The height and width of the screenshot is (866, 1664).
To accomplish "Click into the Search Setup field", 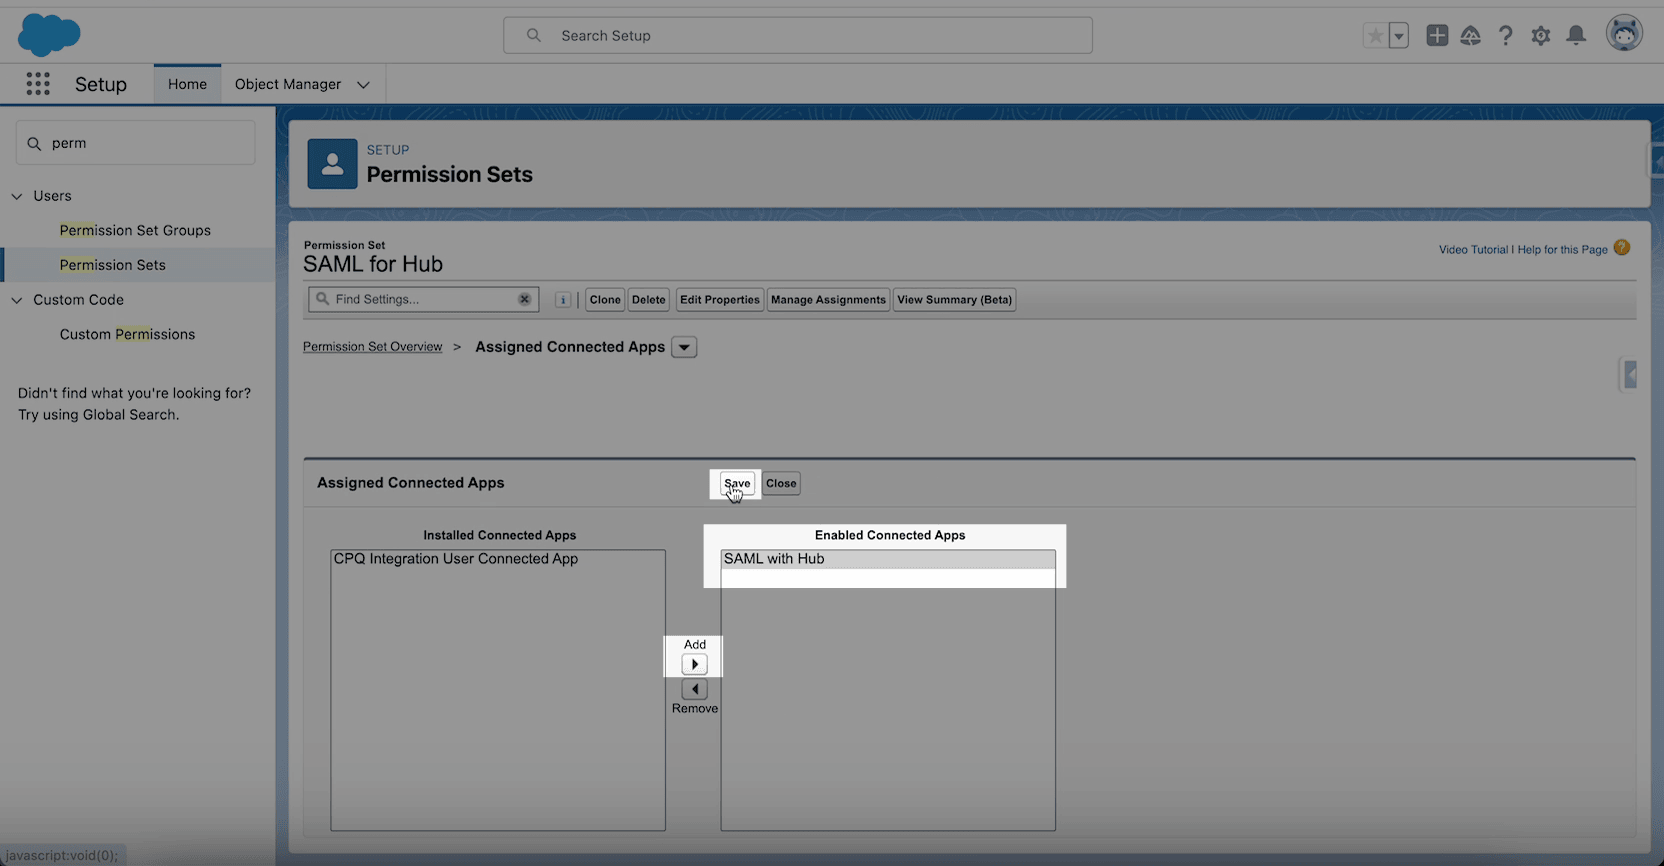I will pos(798,35).
